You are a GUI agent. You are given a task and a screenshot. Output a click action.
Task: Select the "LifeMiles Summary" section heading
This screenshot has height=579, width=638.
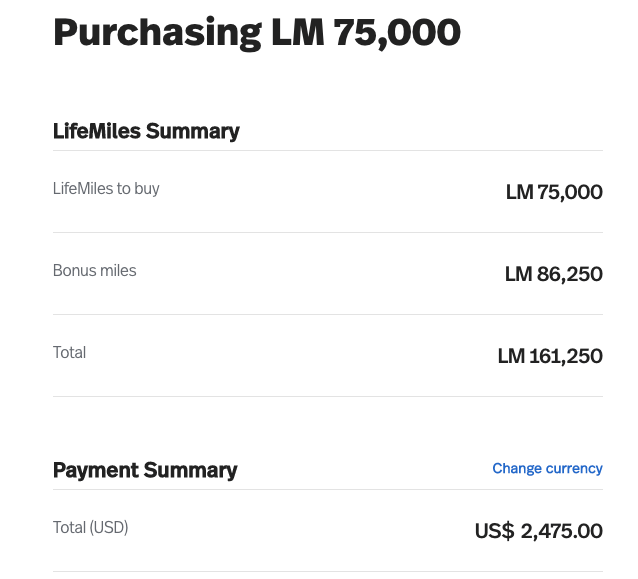coord(146,131)
